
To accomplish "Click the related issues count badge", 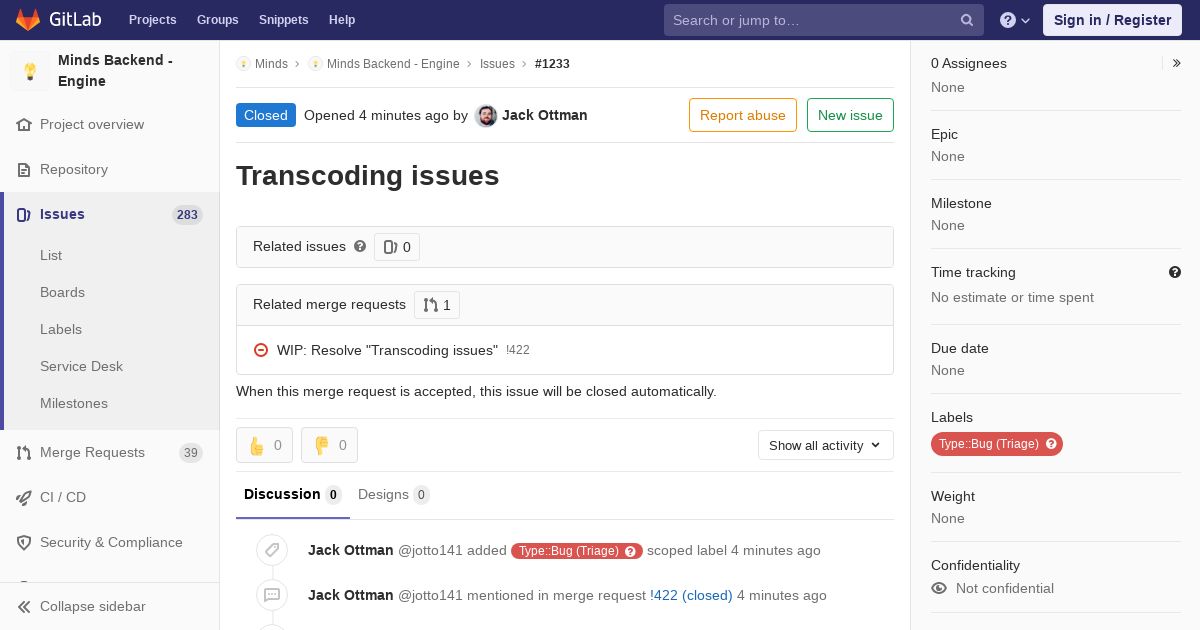I will point(397,247).
